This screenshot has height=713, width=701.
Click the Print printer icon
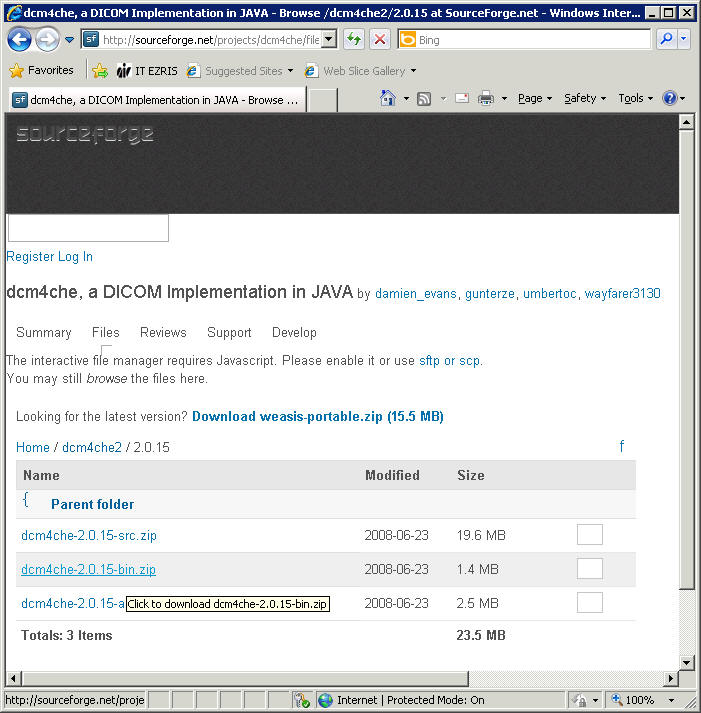pyautogui.click(x=486, y=98)
